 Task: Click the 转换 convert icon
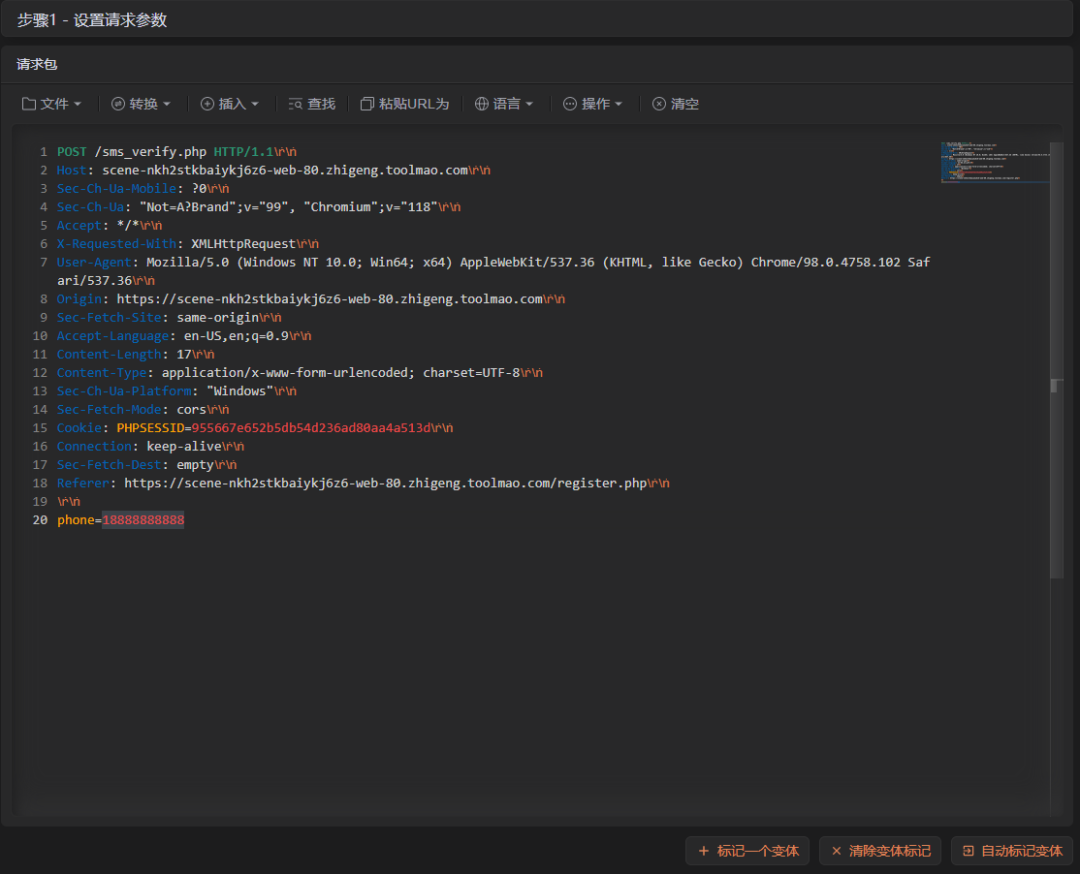pyautogui.click(x=118, y=104)
